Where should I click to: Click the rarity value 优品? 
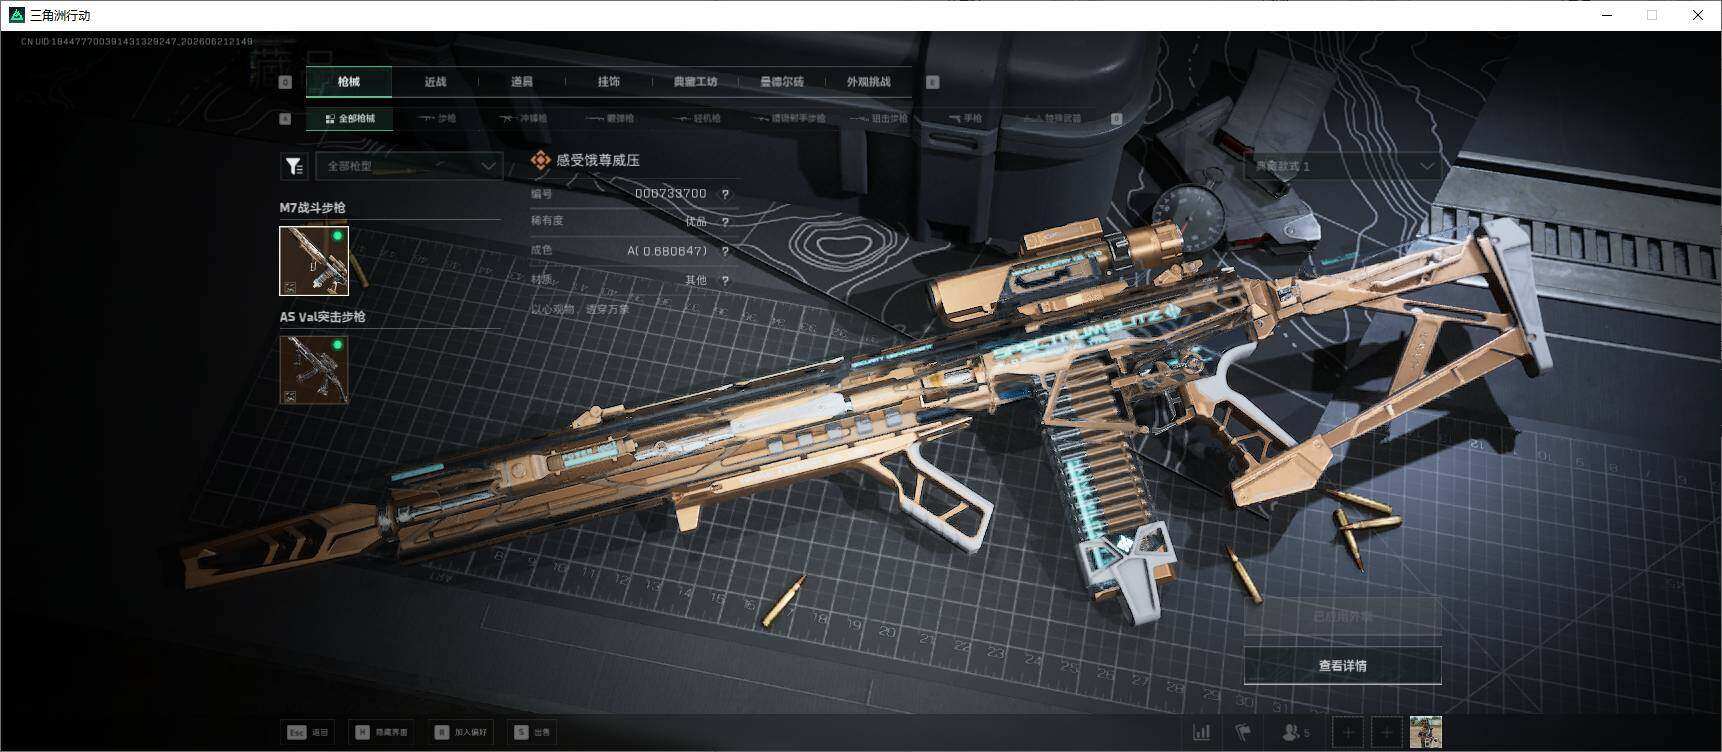[x=696, y=222]
